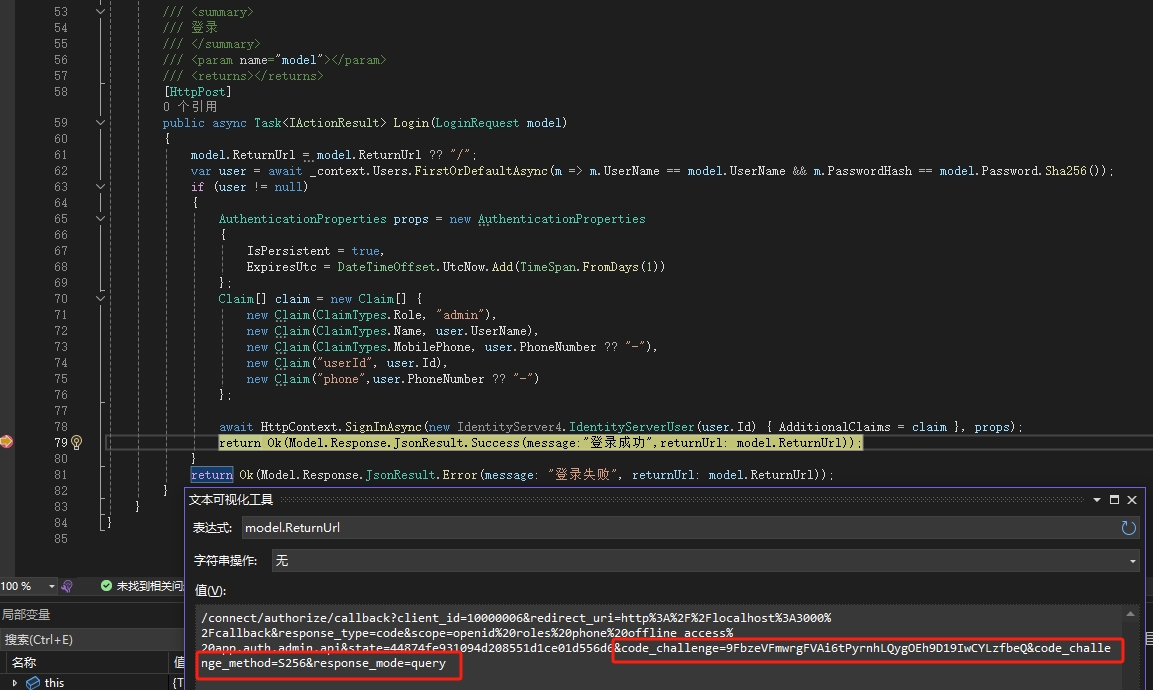The width and height of the screenshot is (1153, 690).
Task: Click the dropdown arrow on the visualizer title bar
Action: click(x=1096, y=499)
